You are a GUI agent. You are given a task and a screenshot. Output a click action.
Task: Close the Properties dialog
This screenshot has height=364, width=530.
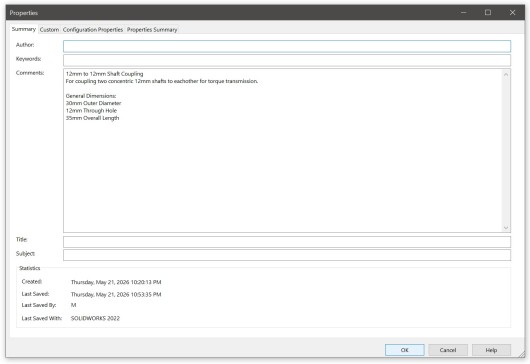point(512,13)
